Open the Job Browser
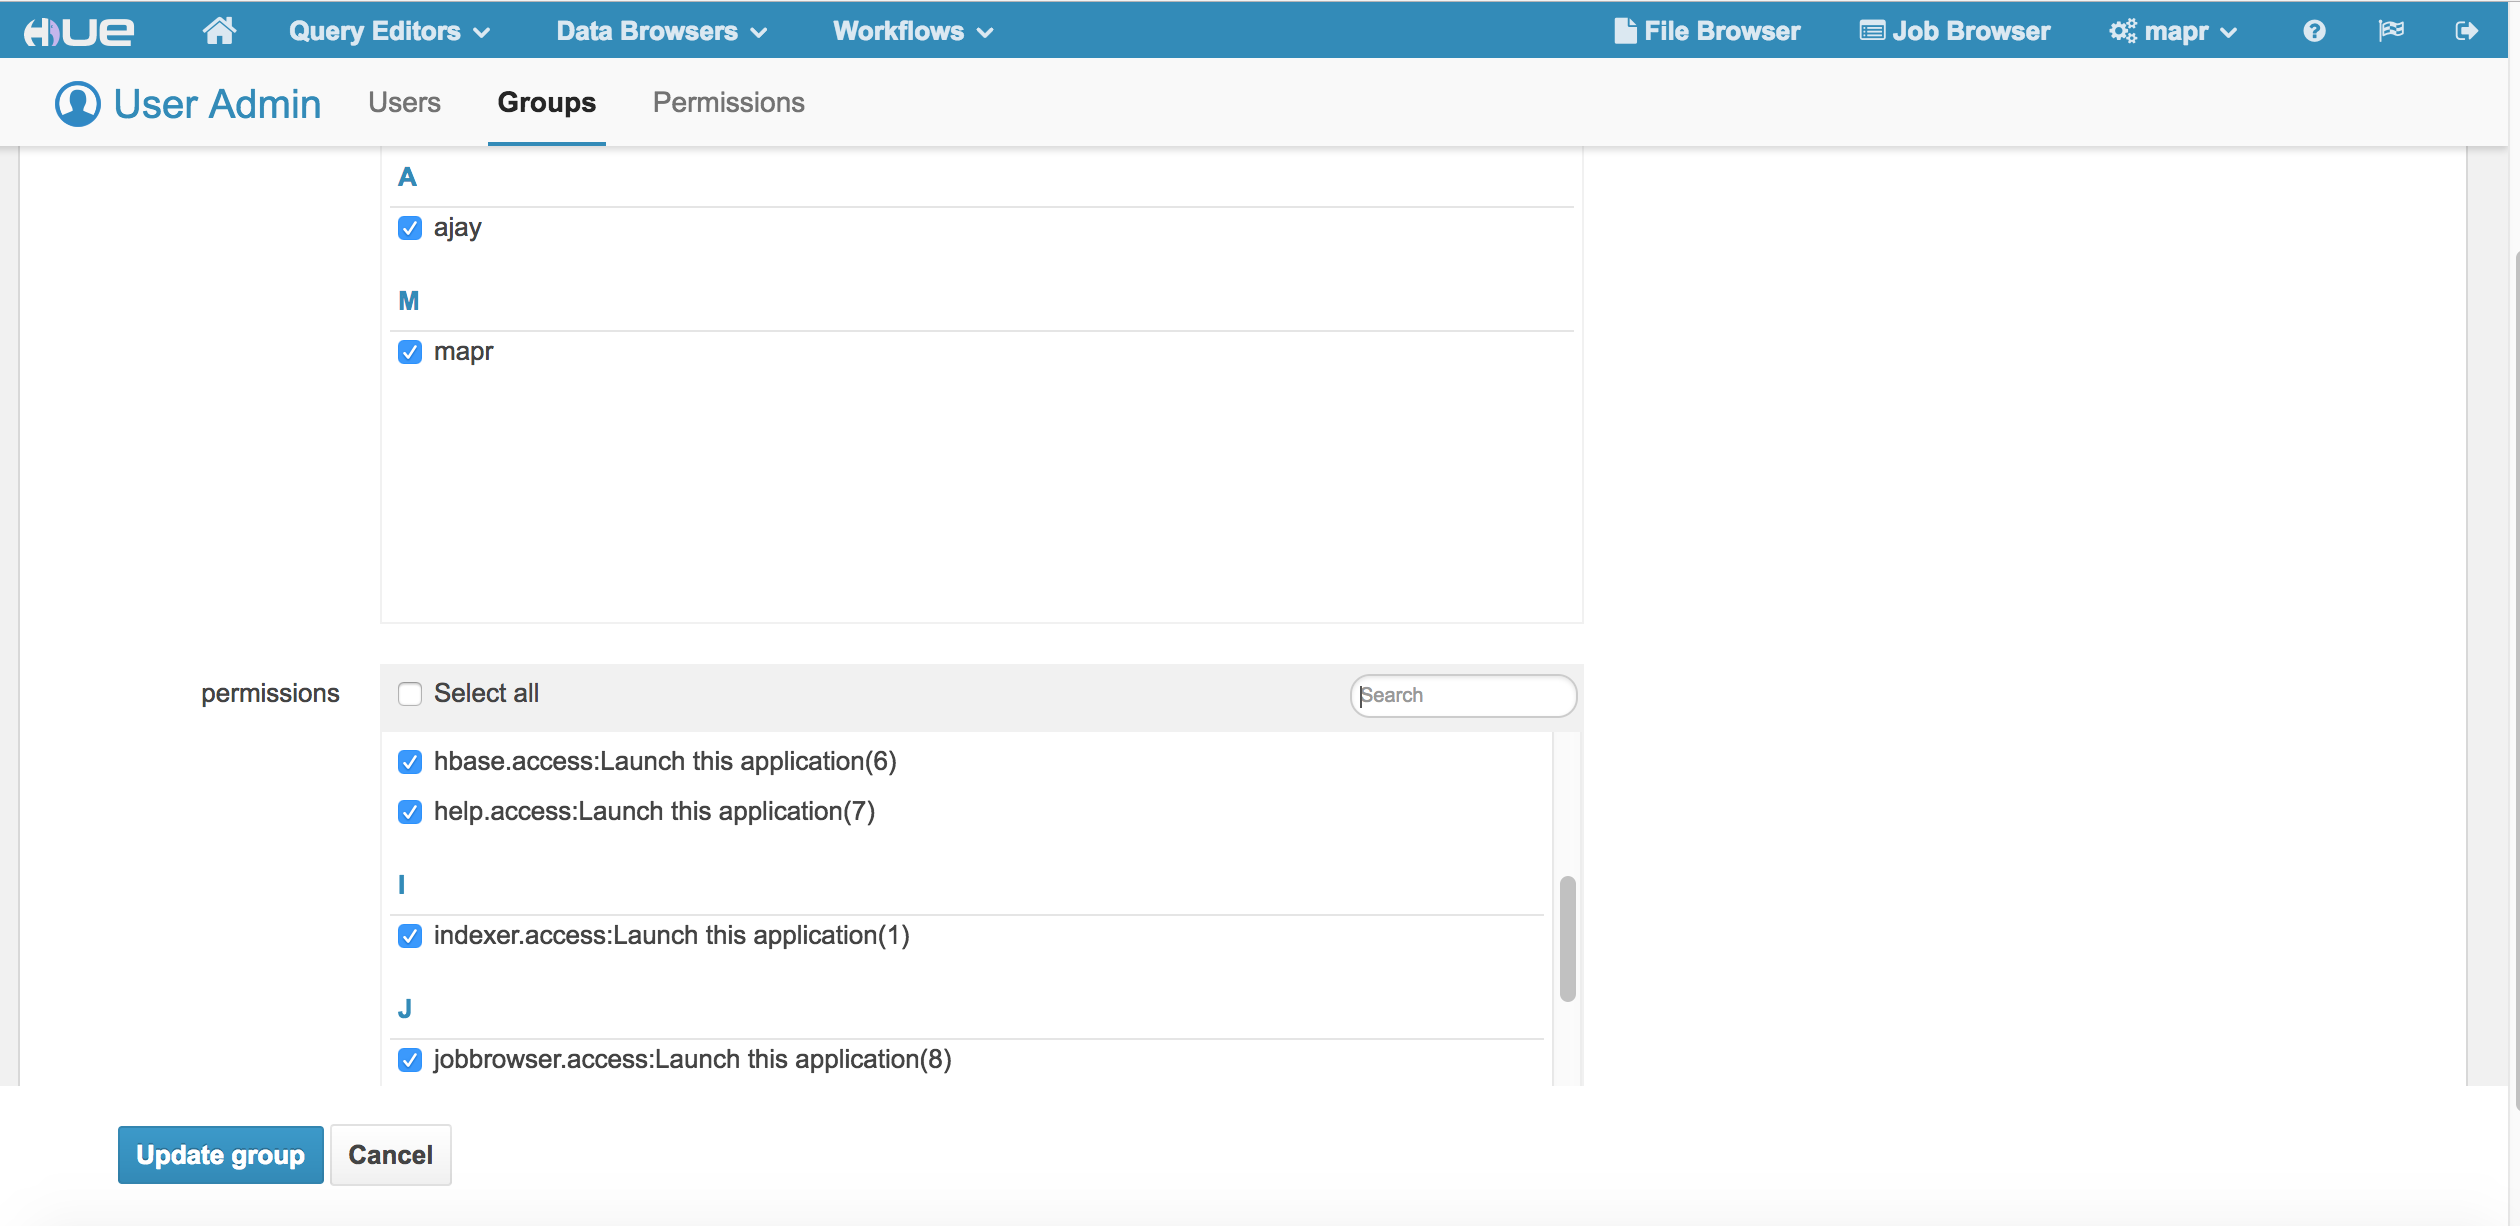The height and width of the screenshot is (1226, 2520). [x=1954, y=30]
